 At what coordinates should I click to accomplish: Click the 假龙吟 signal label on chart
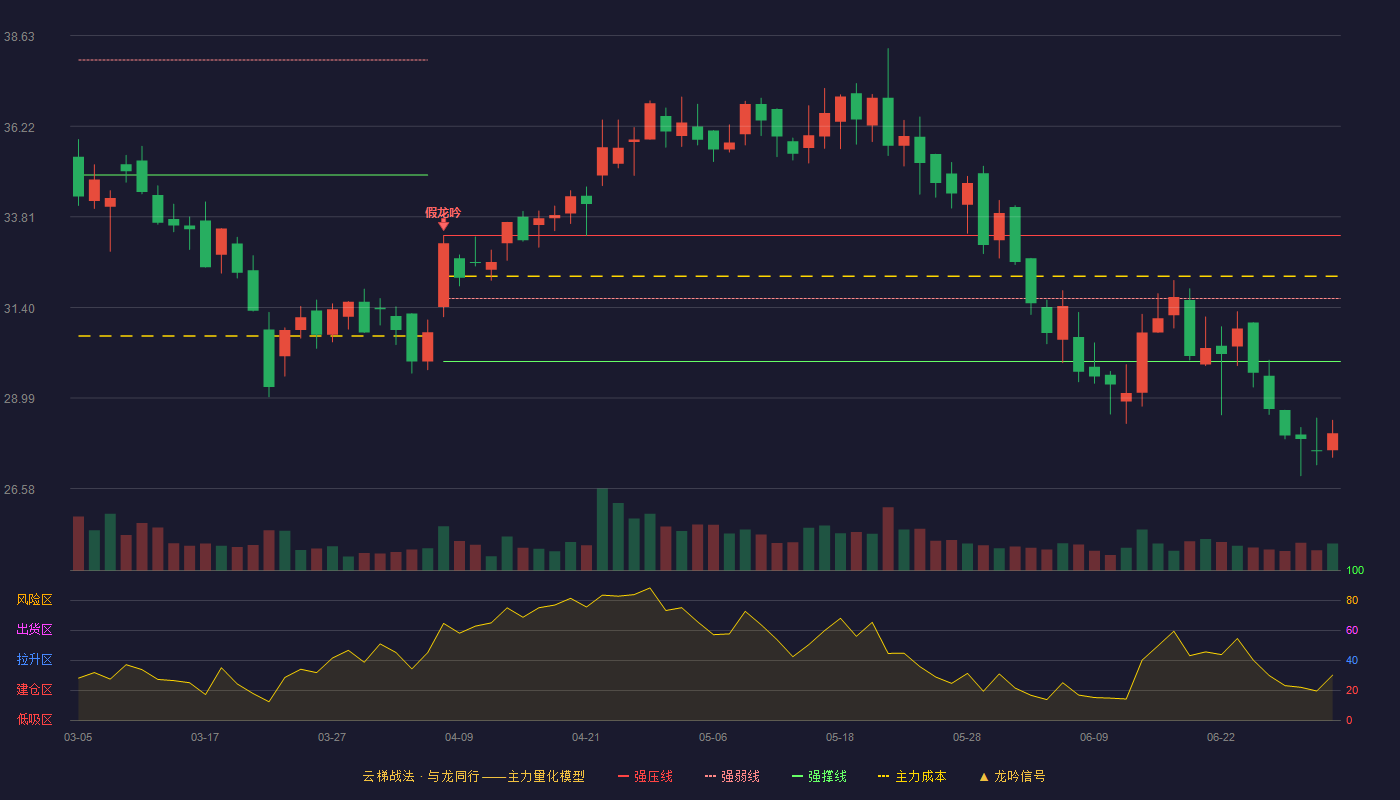click(443, 212)
